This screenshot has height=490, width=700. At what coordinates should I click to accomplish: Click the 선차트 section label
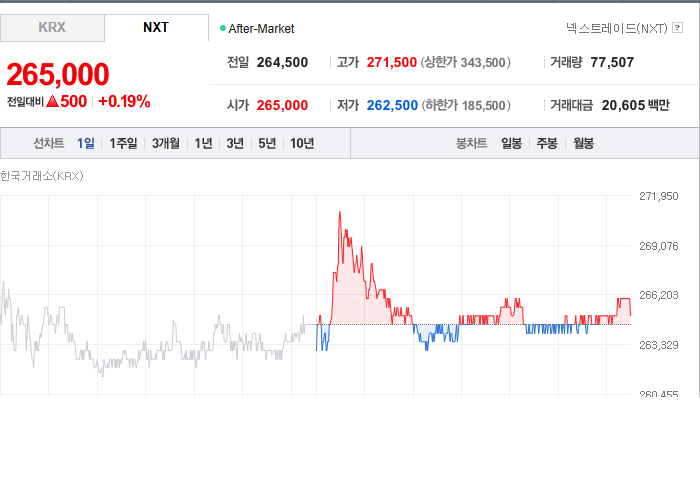[49, 143]
